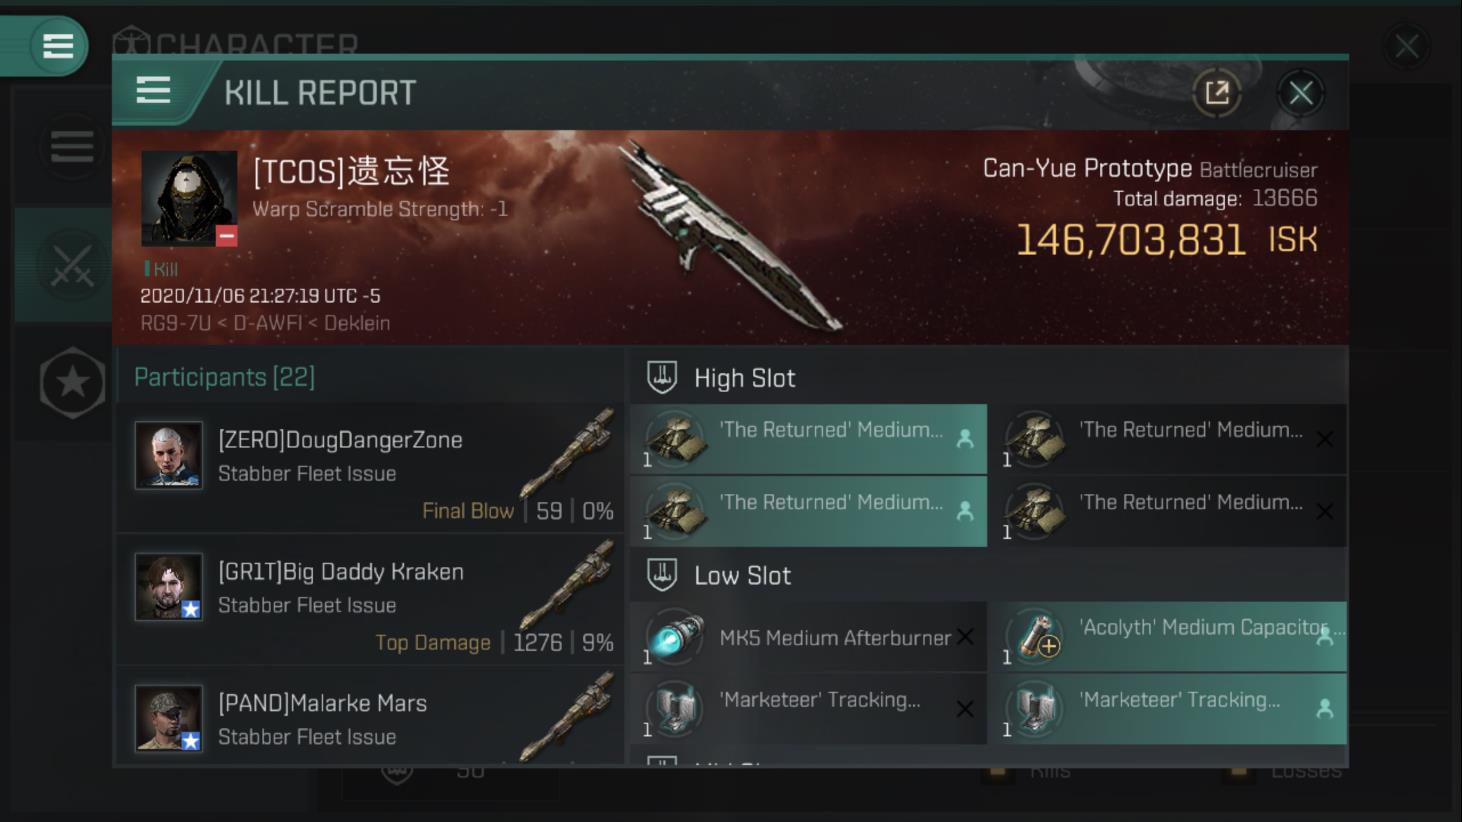Click the victim character portrait
The height and width of the screenshot is (822, 1462).
tap(189, 199)
